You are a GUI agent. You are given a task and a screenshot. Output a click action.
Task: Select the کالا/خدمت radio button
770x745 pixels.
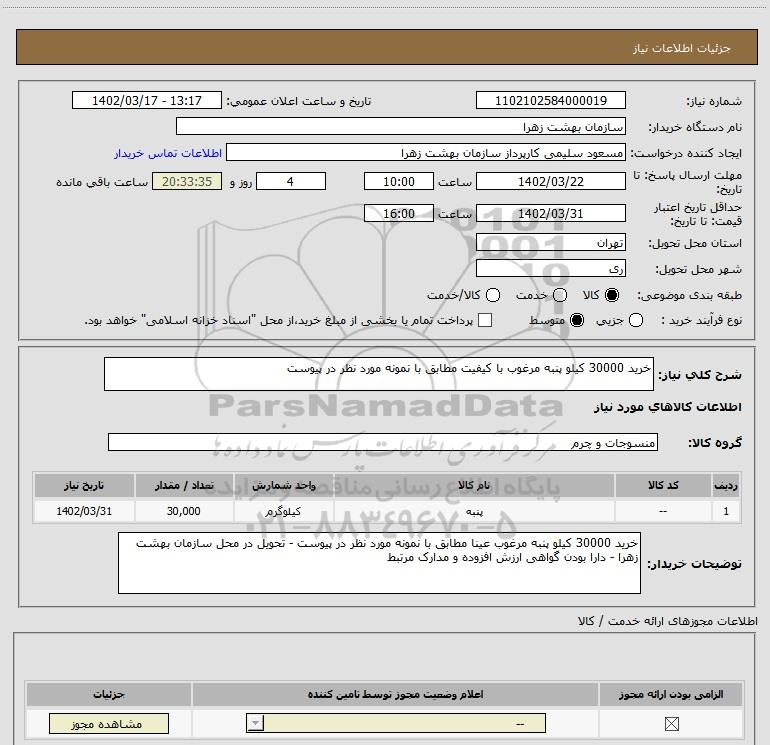pos(493,295)
